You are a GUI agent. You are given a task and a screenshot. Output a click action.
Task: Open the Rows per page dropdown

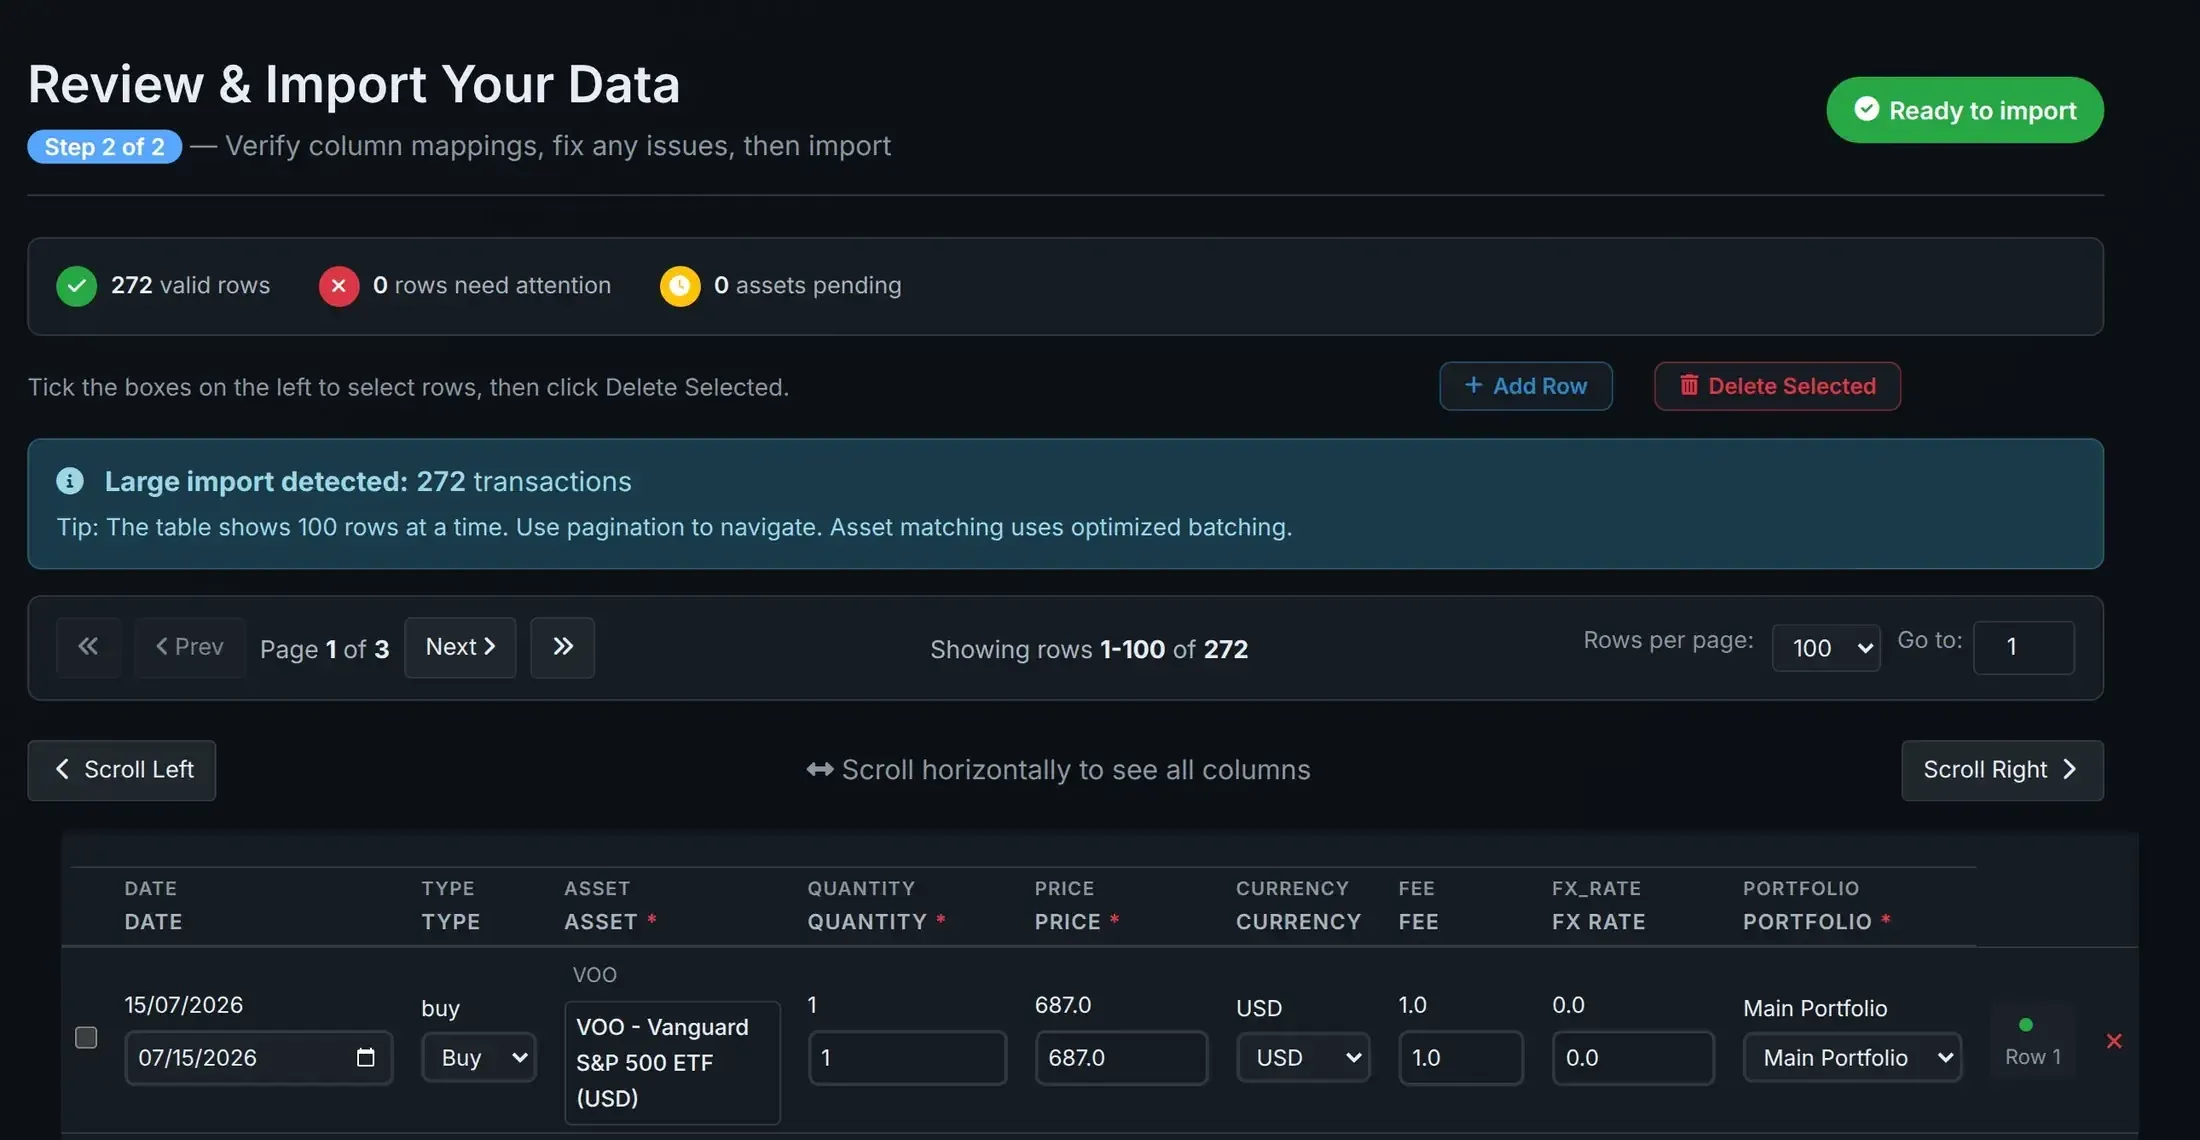coord(1826,648)
